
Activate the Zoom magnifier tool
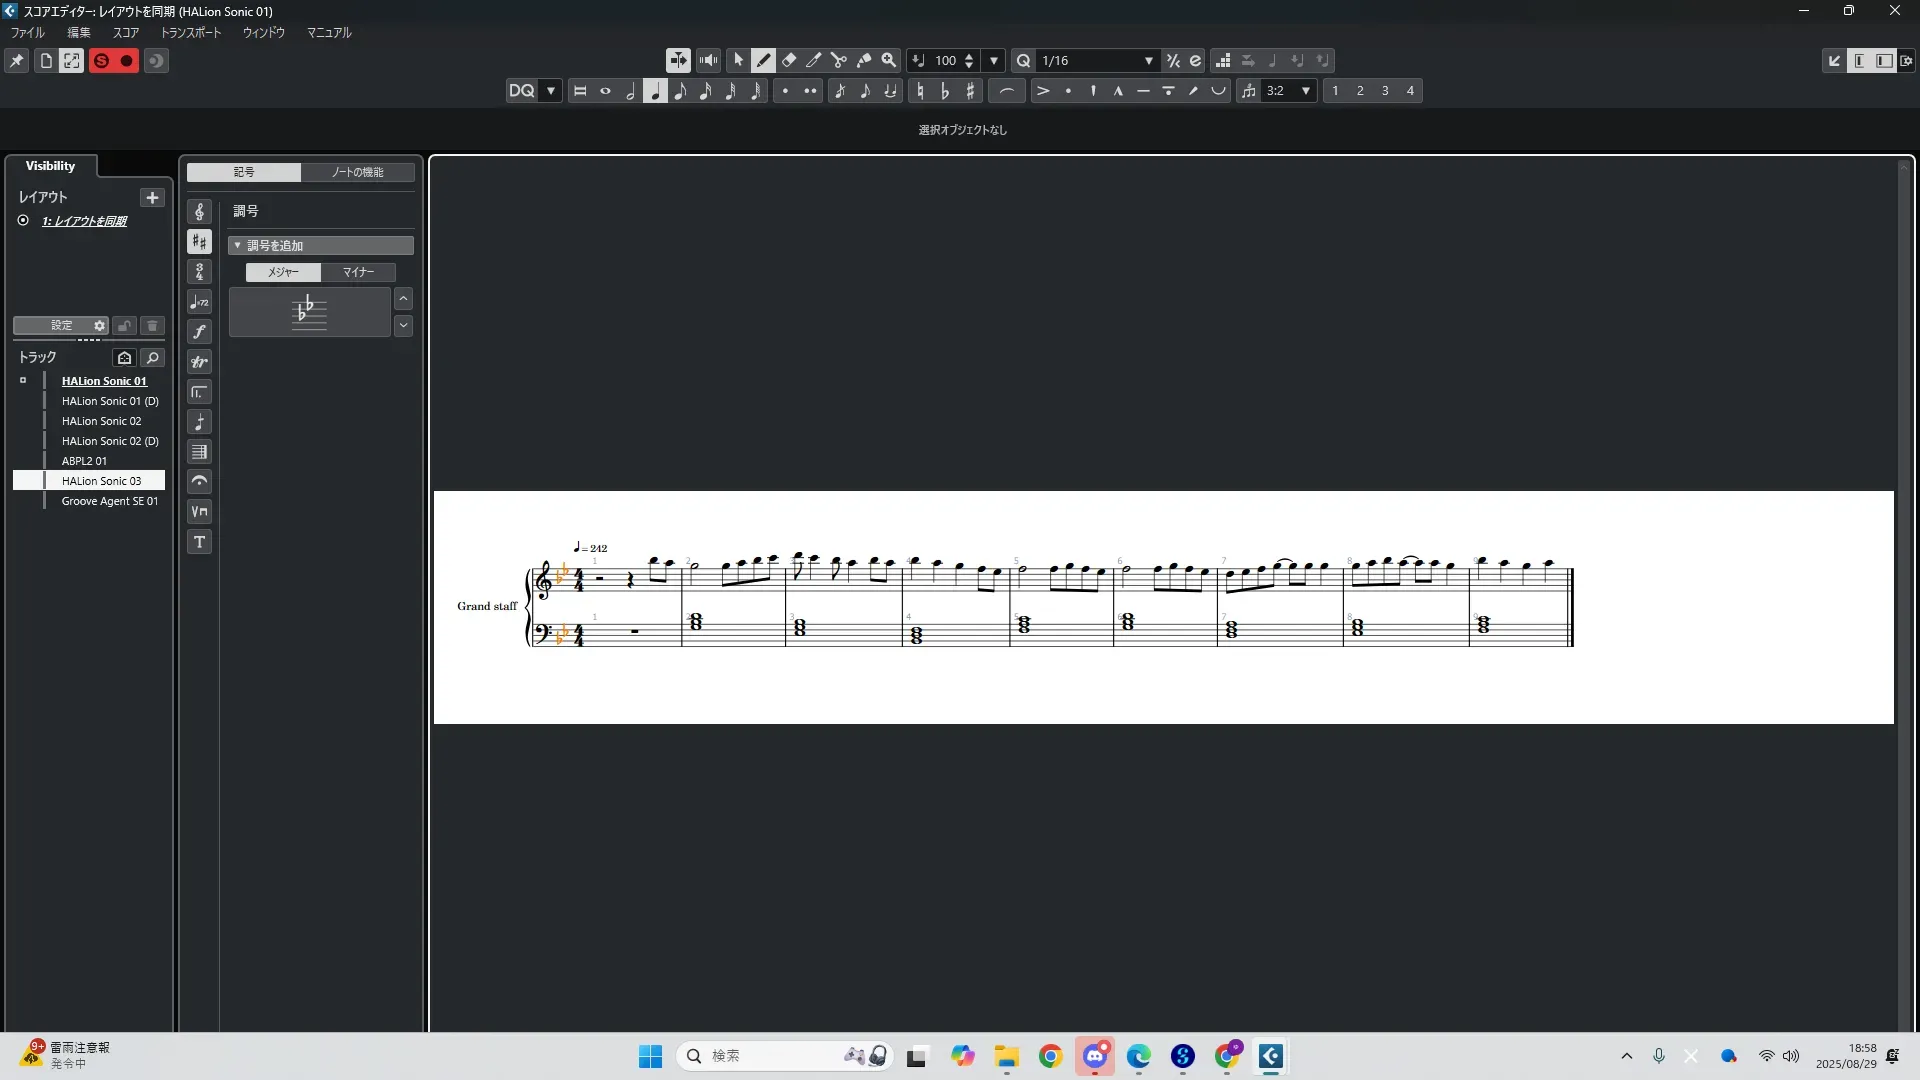[888, 61]
